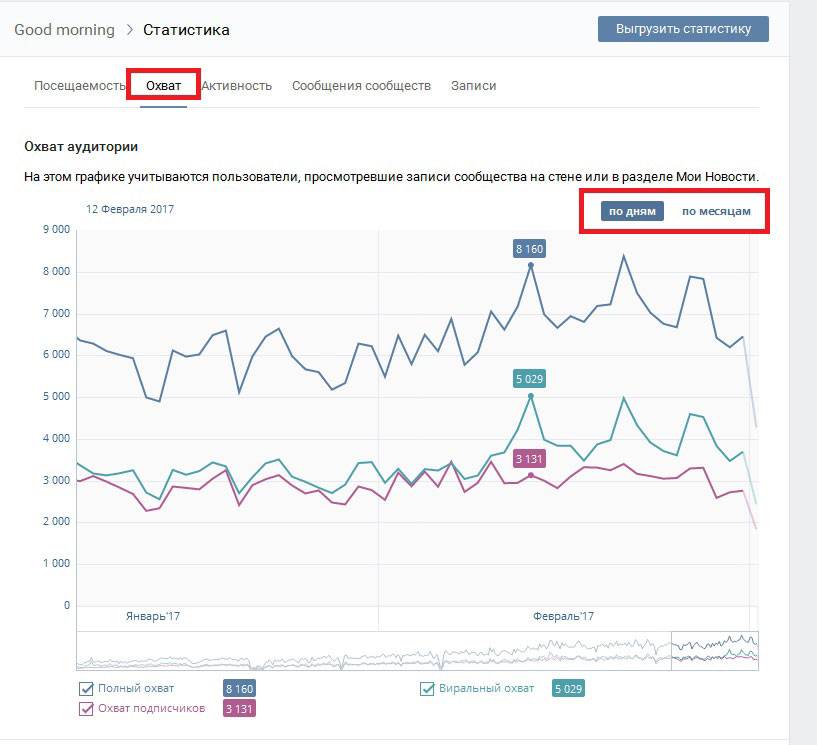Switch to the Записи tab

[x=473, y=86]
